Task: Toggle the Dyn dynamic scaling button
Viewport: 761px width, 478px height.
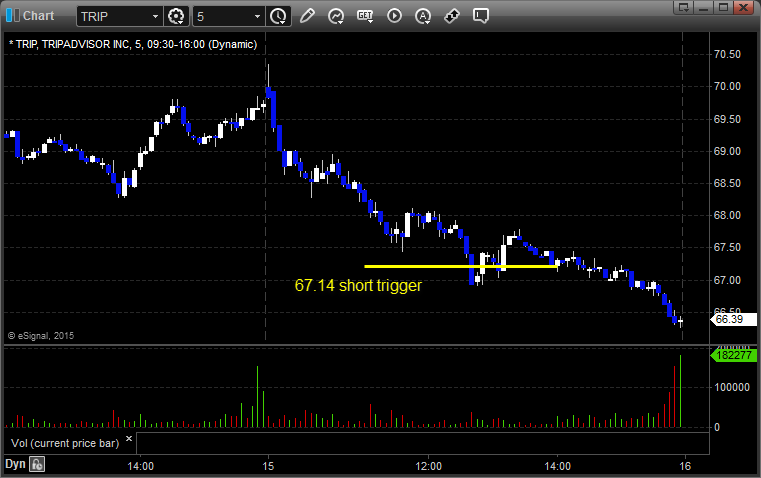Action: (x=15, y=464)
